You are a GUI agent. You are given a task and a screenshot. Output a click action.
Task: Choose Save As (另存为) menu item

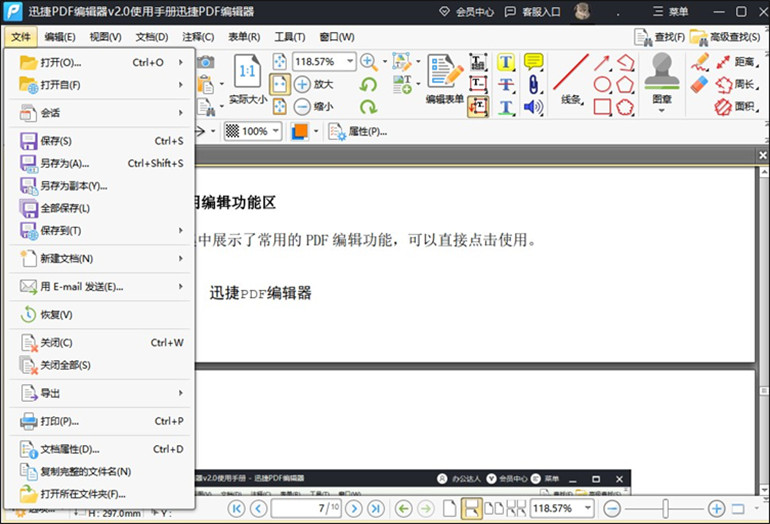[101, 163]
